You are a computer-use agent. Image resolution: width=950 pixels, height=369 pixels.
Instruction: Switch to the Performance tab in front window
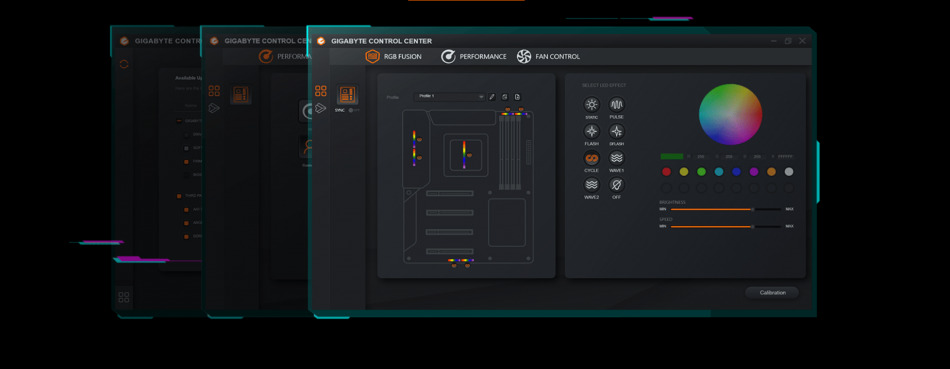pyautogui.click(x=473, y=56)
